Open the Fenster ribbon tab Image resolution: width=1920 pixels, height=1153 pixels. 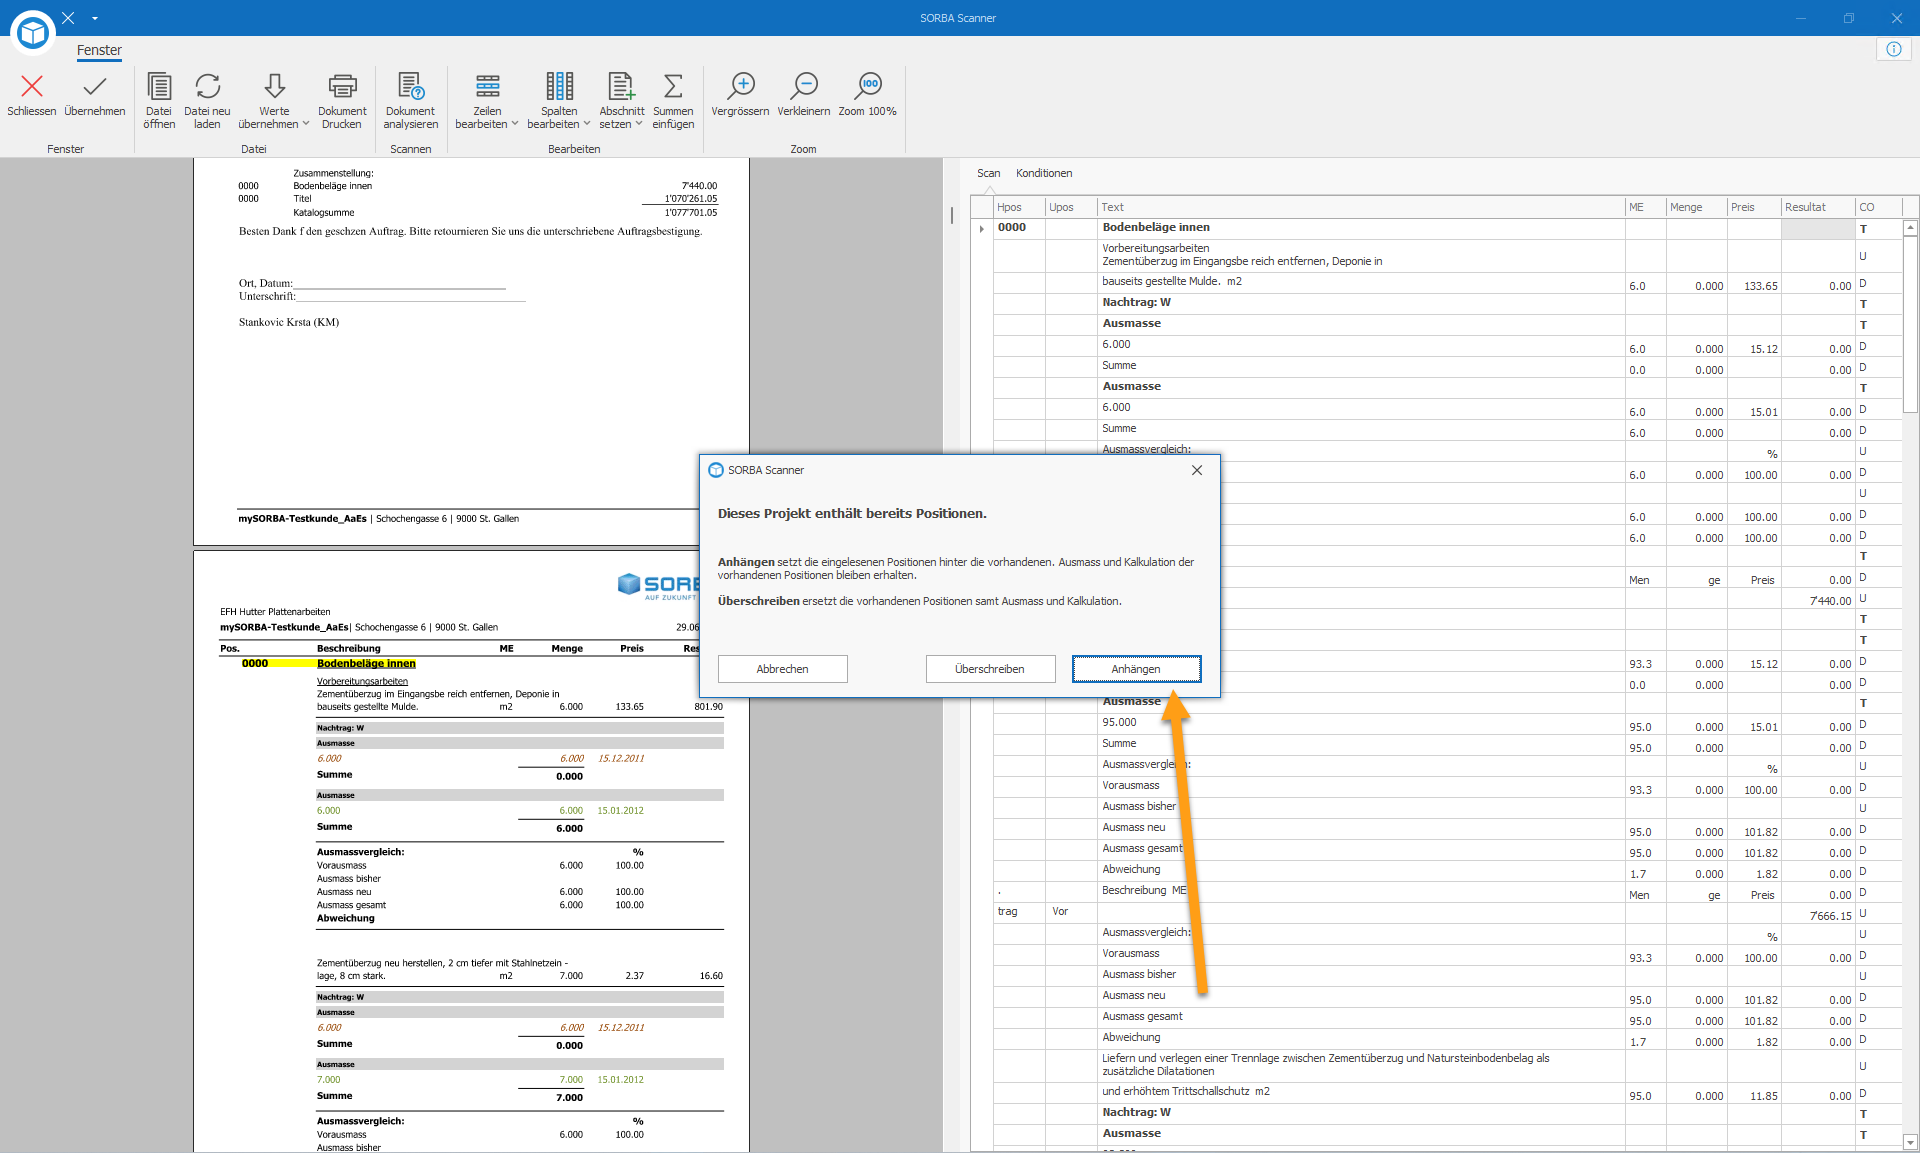(99, 50)
